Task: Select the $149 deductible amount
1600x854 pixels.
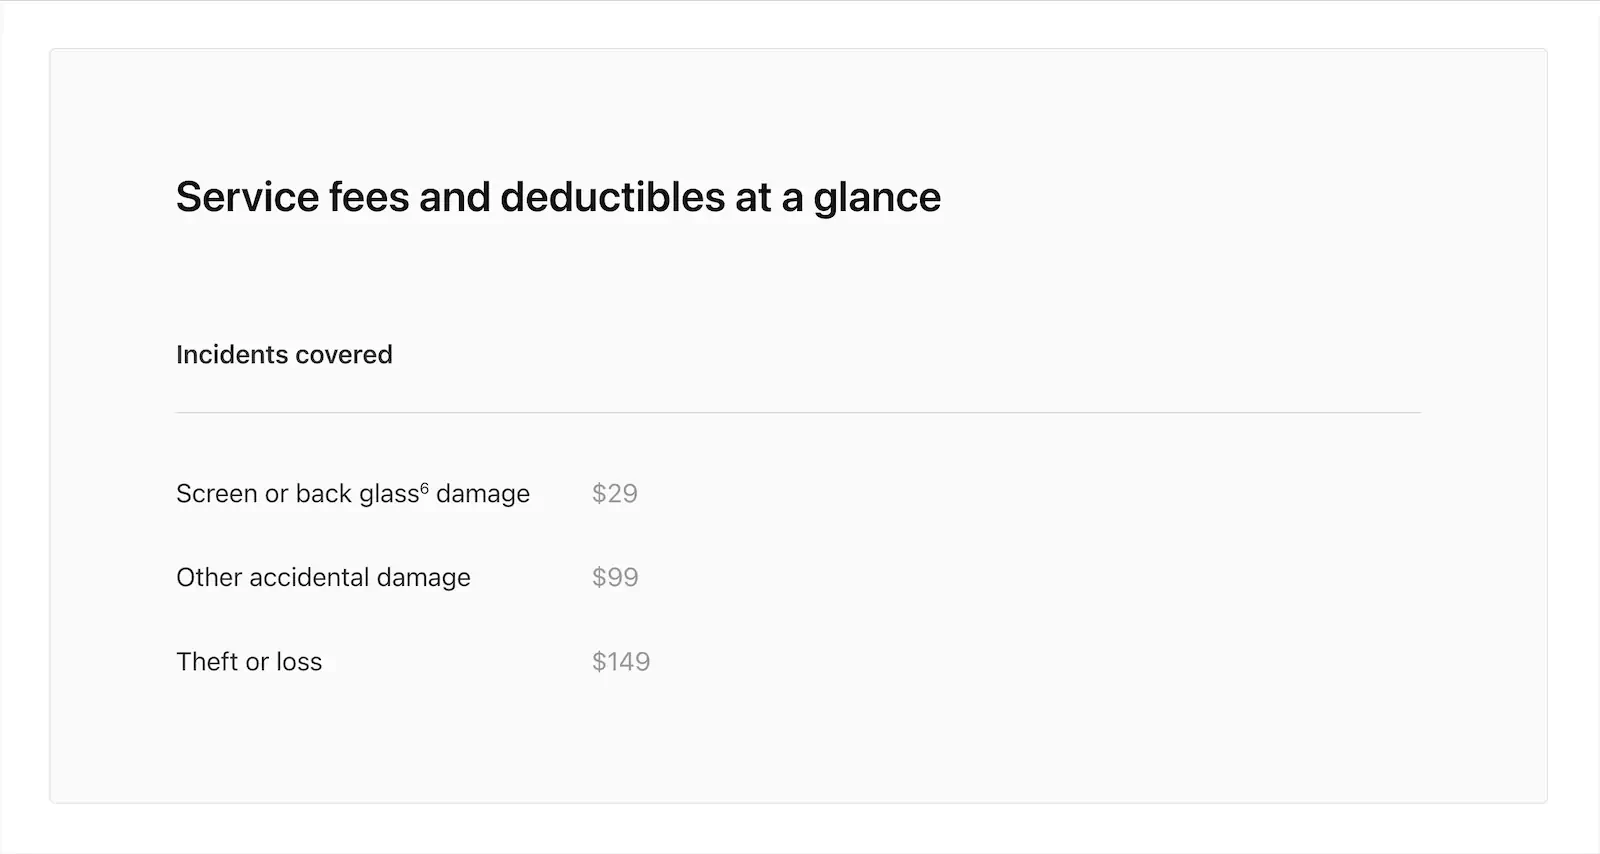Action: (620, 661)
